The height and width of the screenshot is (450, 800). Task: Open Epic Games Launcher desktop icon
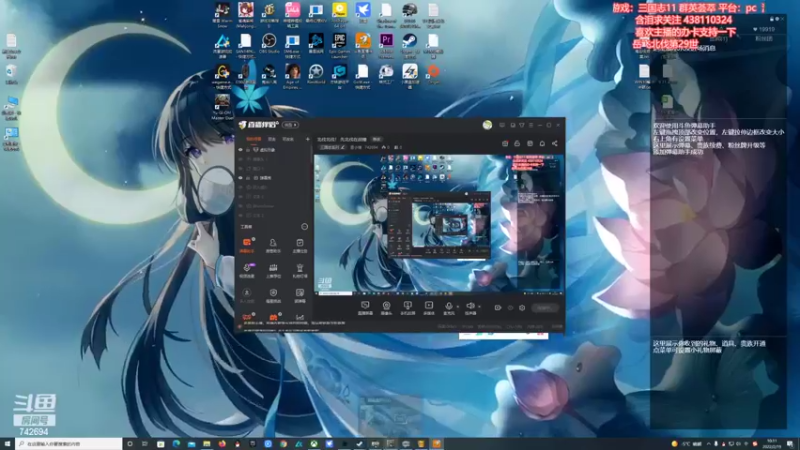pyautogui.click(x=339, y=45)
